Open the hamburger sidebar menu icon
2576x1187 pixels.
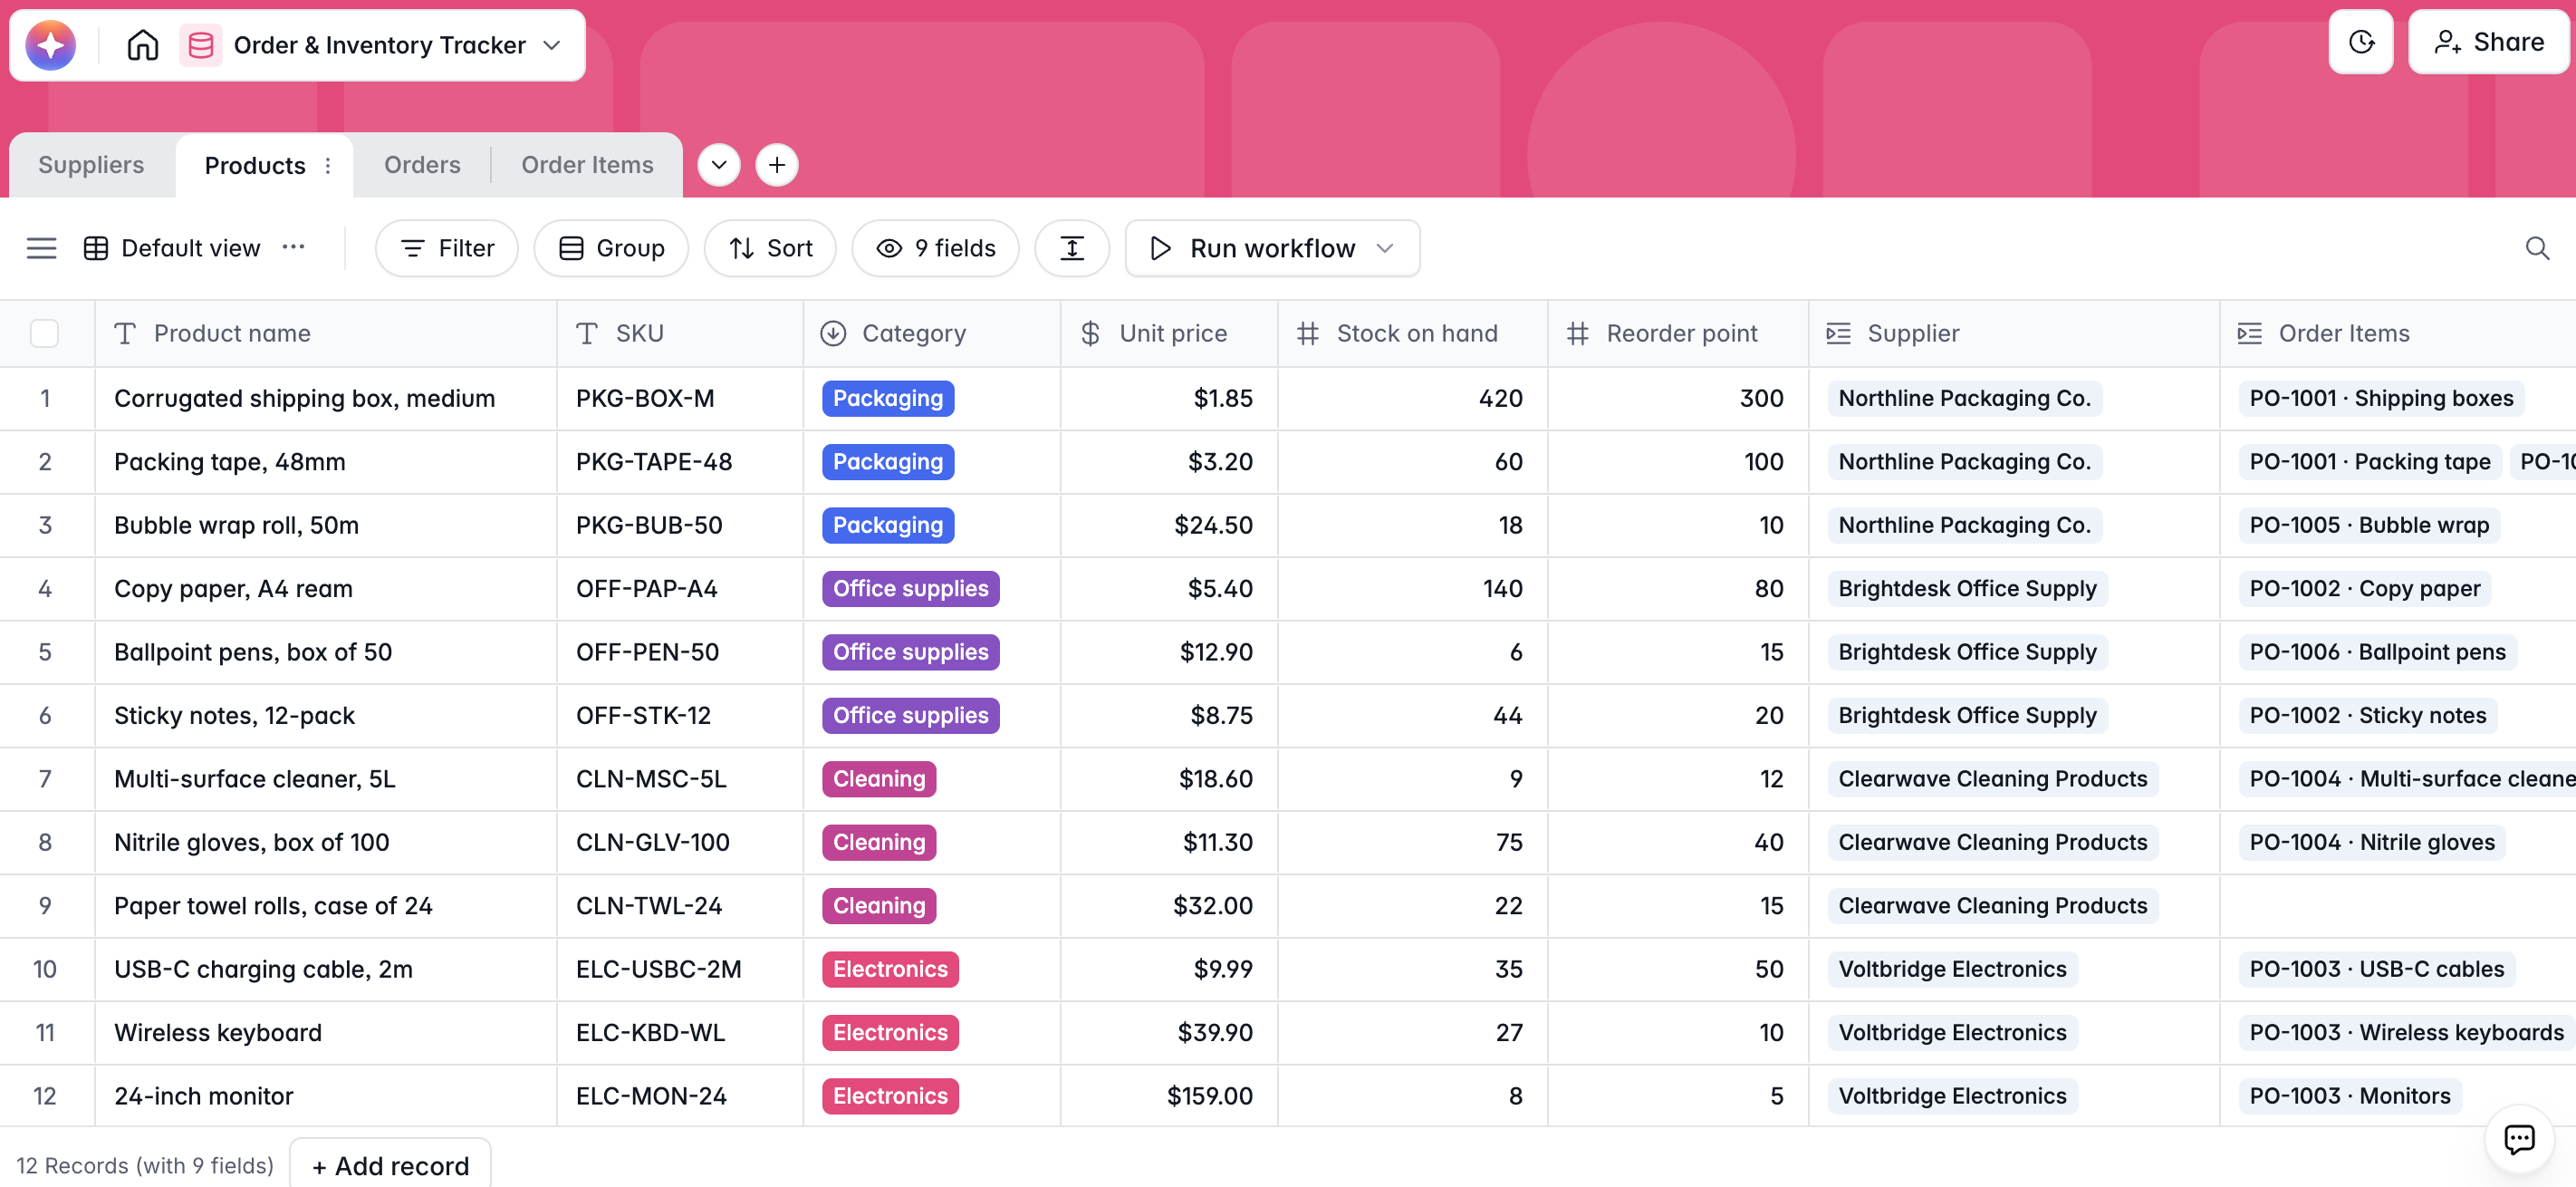[41, 248]
